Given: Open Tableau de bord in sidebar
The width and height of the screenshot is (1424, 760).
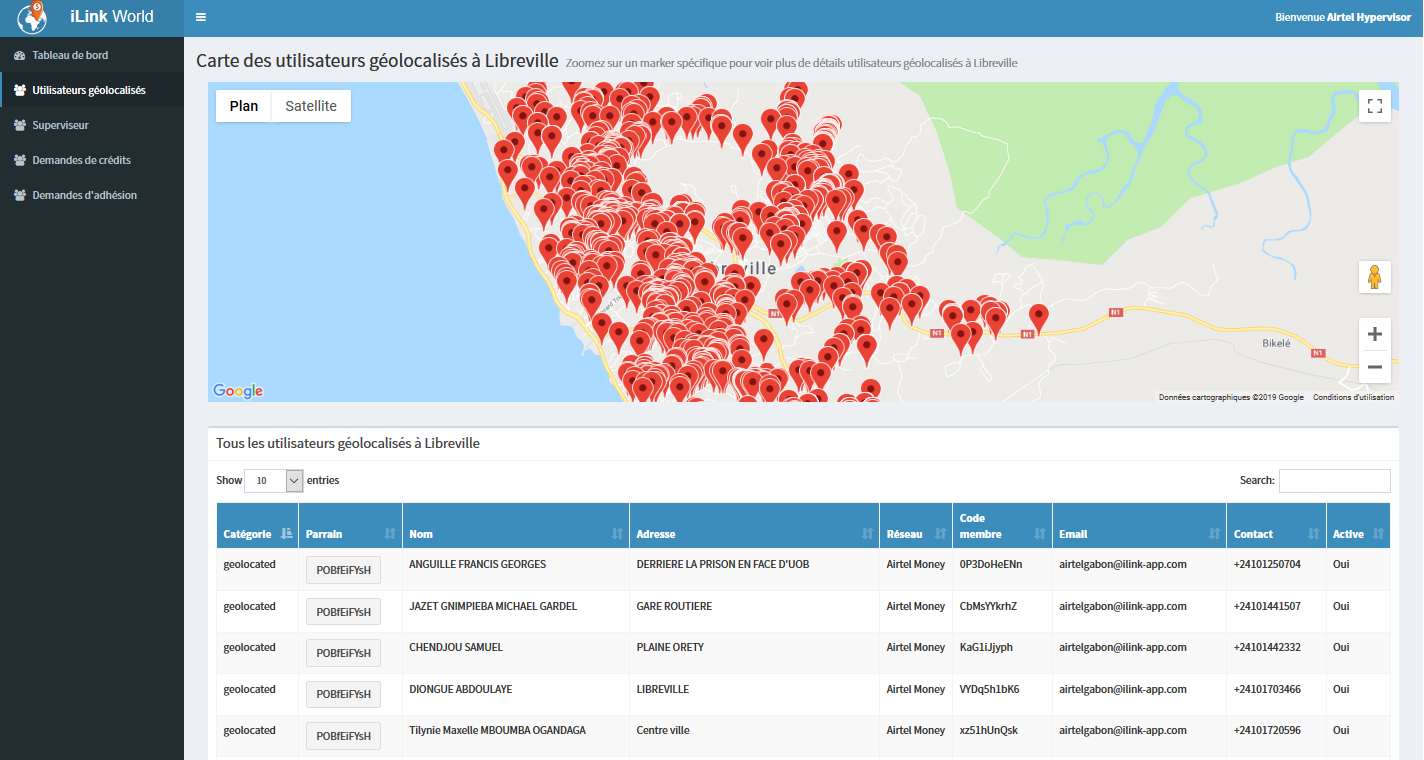Looking at the screenshot, I should (70, 55).
